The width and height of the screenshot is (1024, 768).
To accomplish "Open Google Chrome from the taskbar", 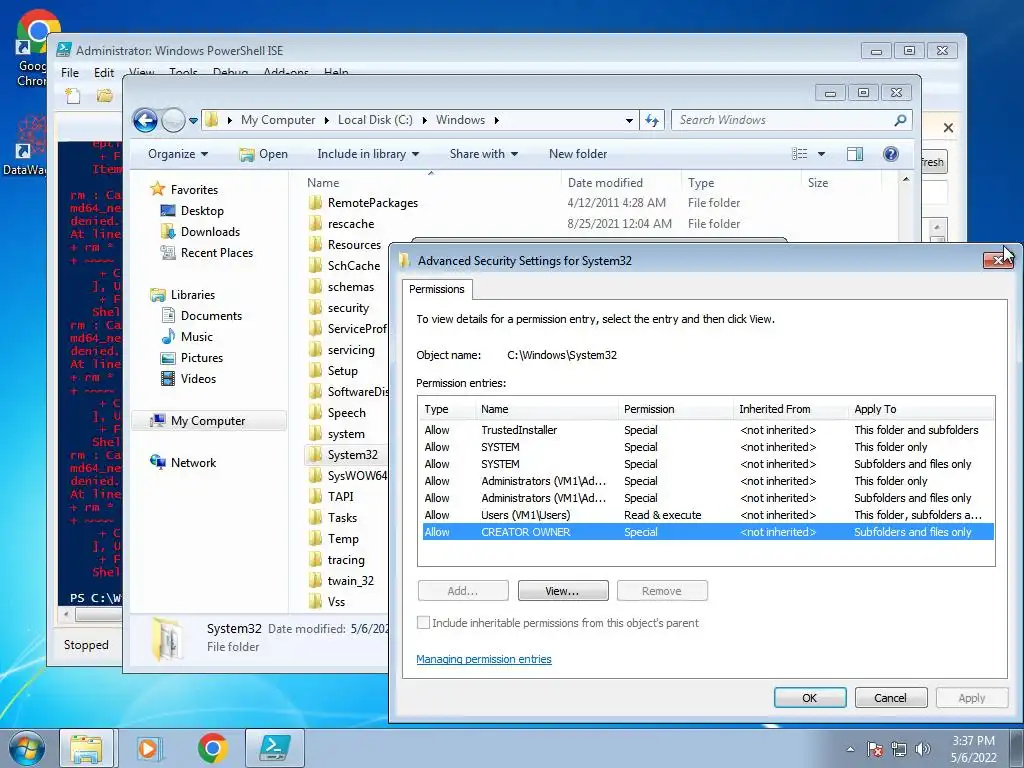I will point(212,748).
